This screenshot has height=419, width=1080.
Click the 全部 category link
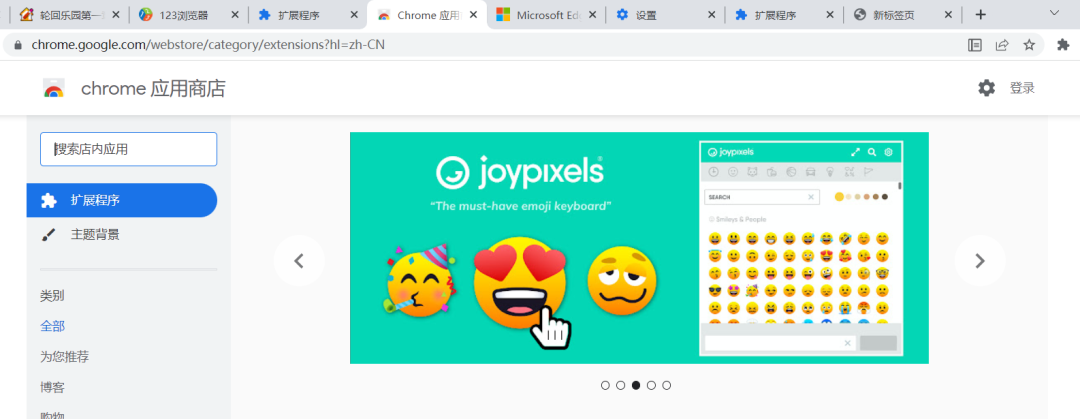point(52,327)
